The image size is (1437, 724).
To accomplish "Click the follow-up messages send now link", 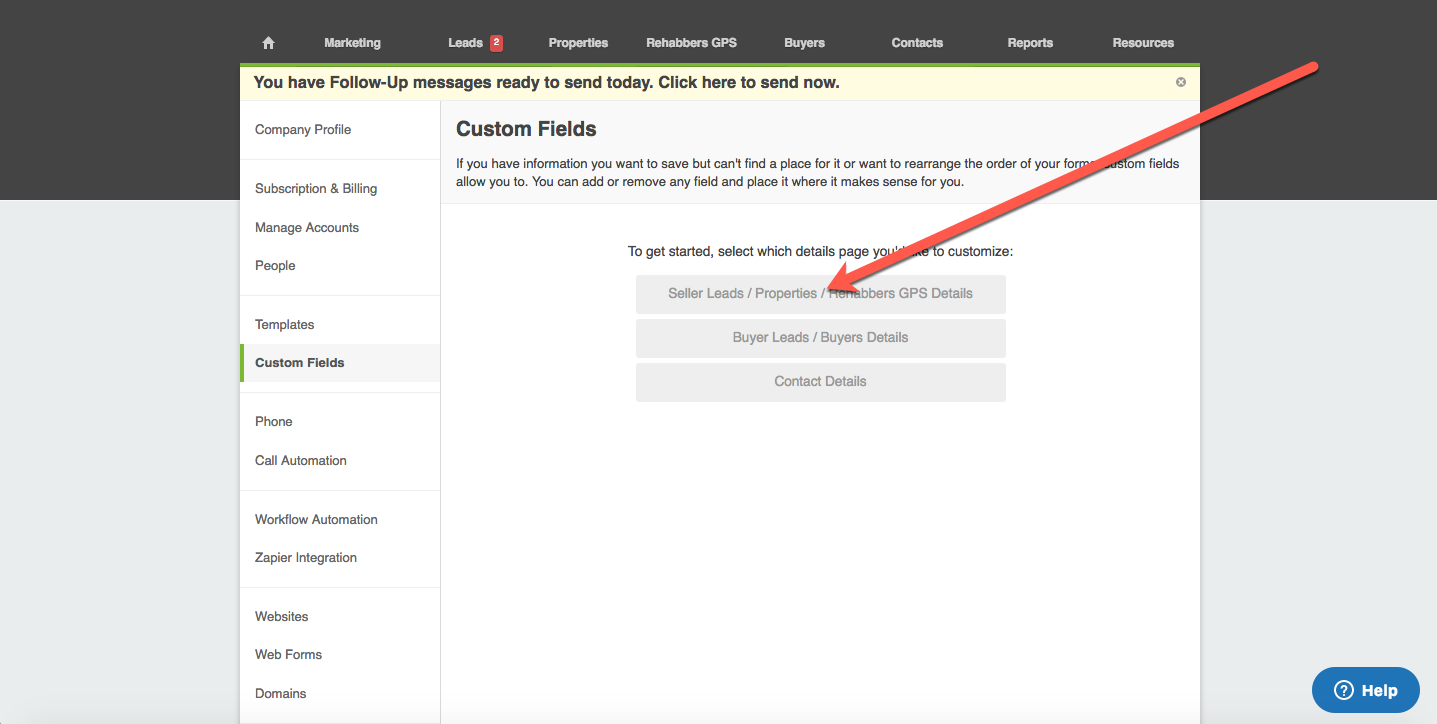I will click(546, 83).
